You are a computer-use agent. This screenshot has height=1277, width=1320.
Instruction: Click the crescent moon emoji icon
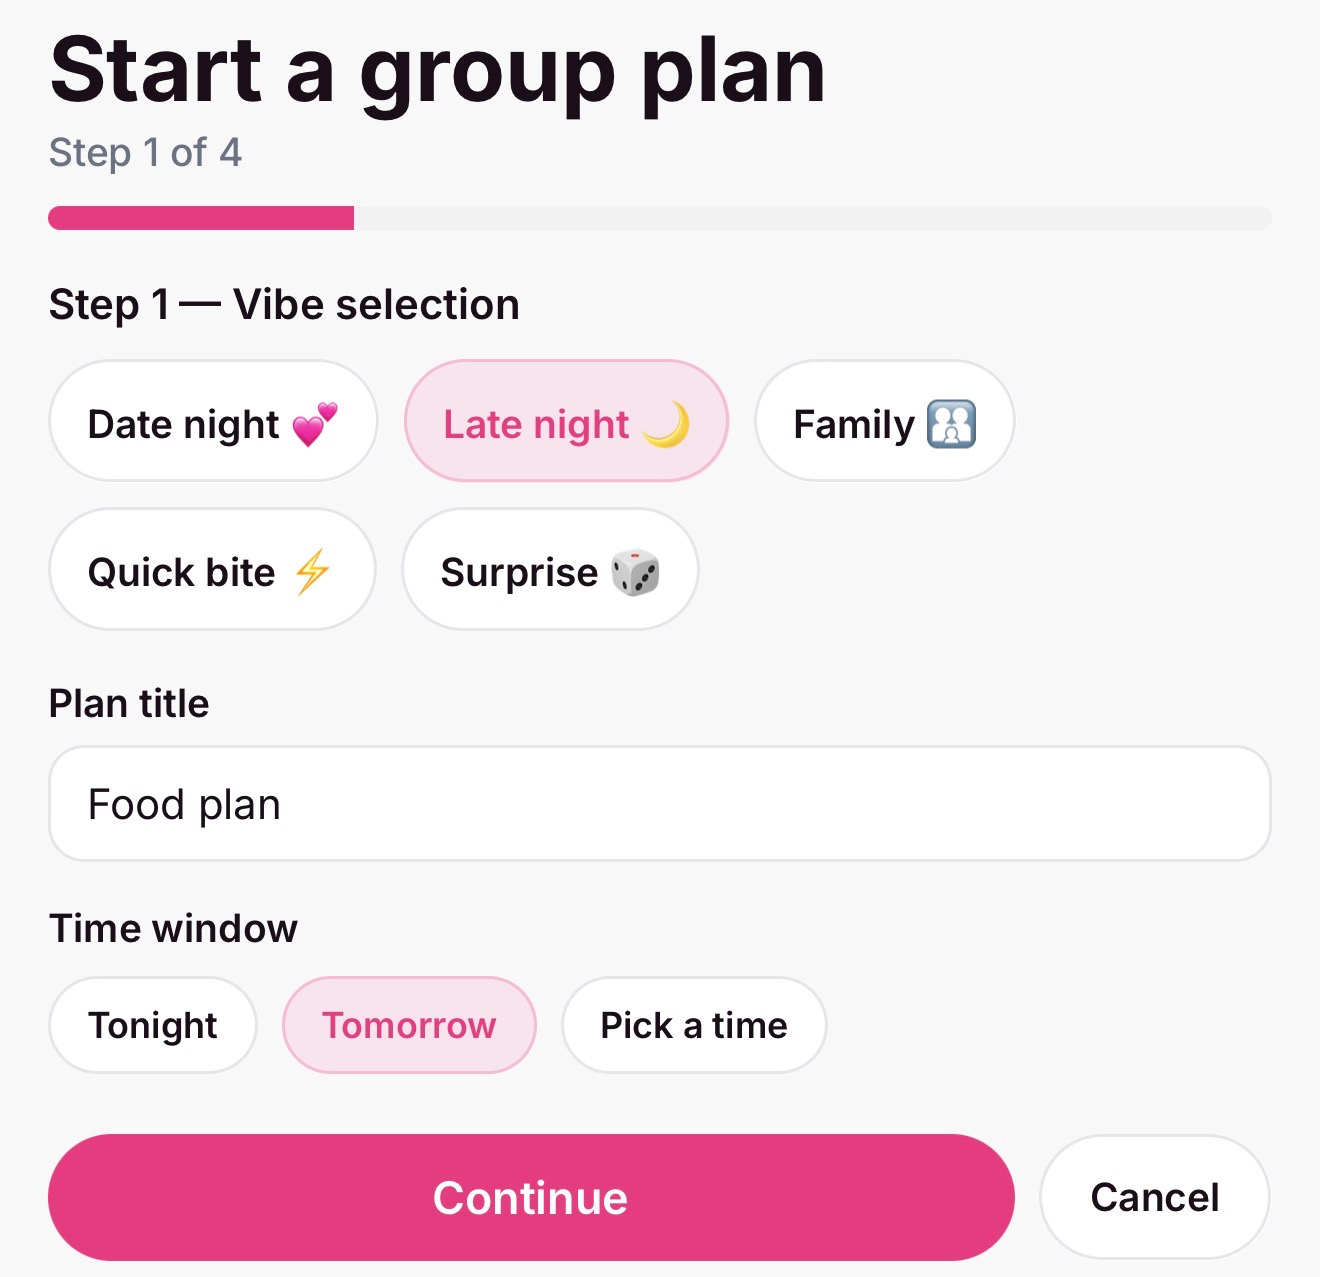(x=666, y=425)
